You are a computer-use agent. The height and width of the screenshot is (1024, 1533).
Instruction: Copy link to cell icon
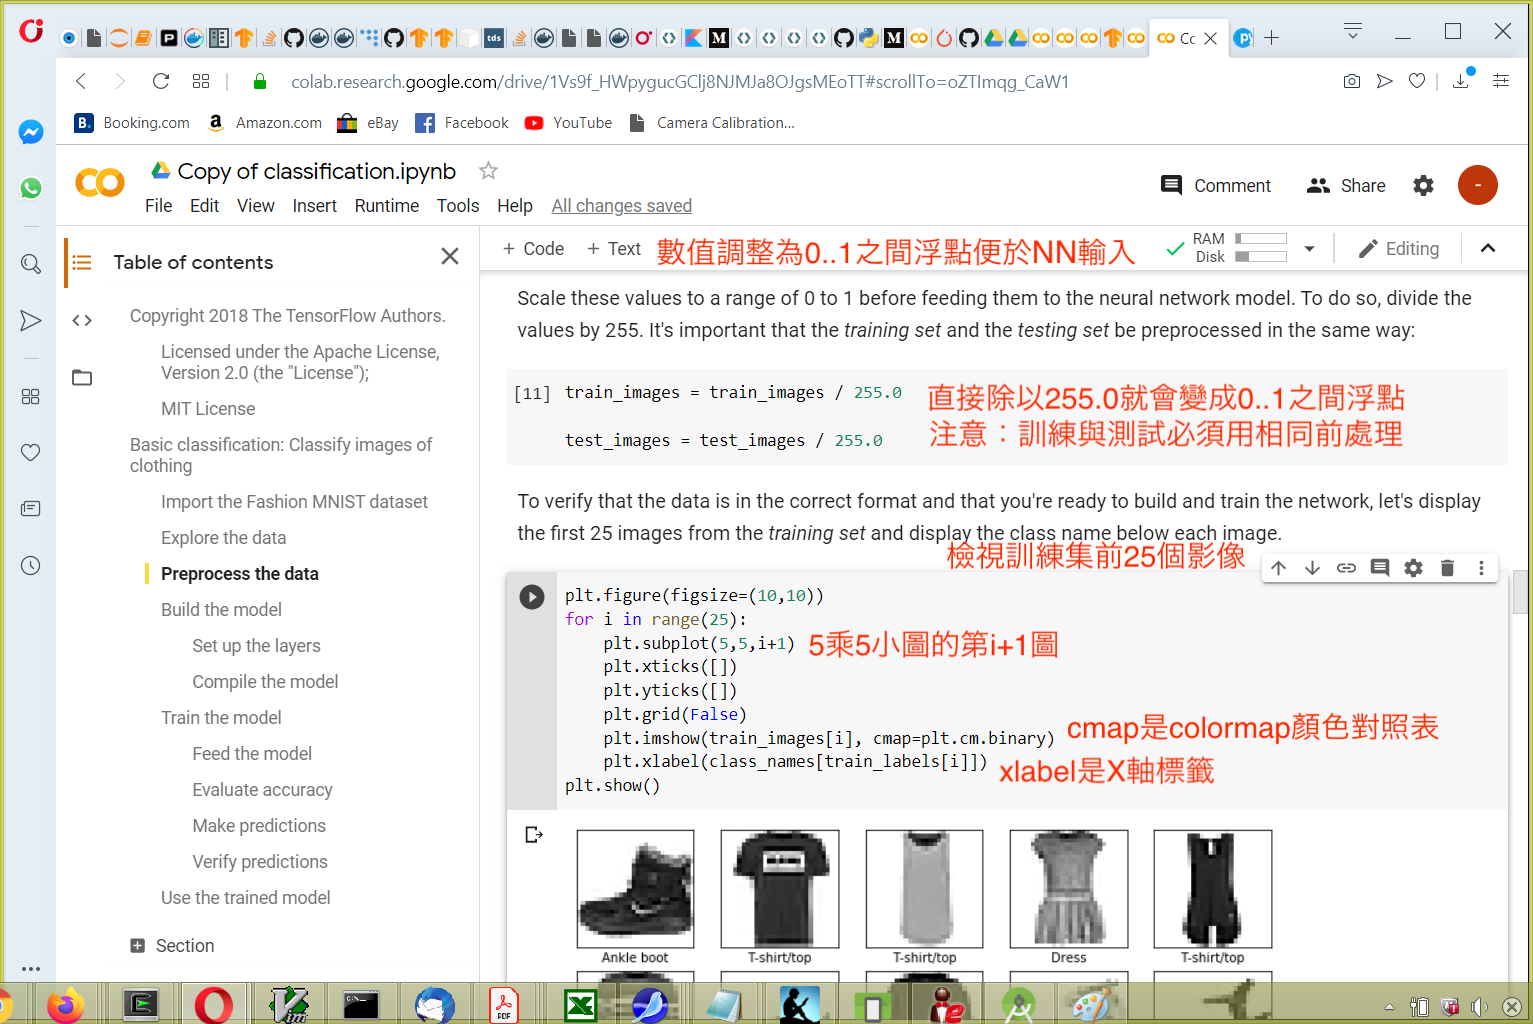click(1346, 568)
